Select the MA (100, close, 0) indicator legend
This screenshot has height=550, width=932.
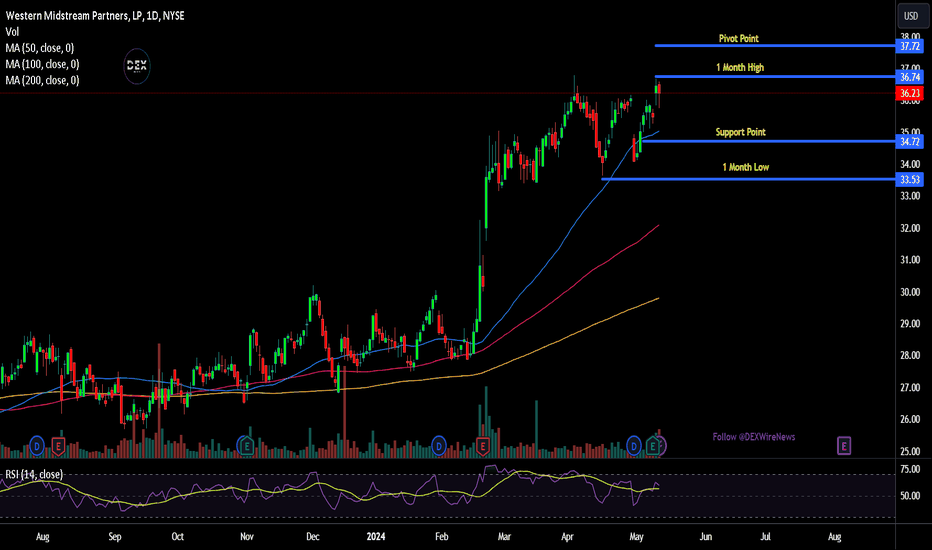tap(42, 64)
